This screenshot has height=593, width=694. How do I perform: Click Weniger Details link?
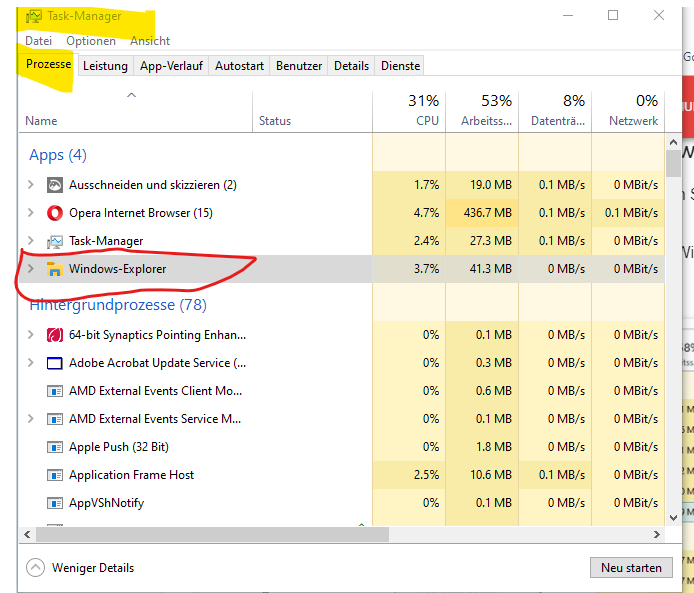(93, 568)
